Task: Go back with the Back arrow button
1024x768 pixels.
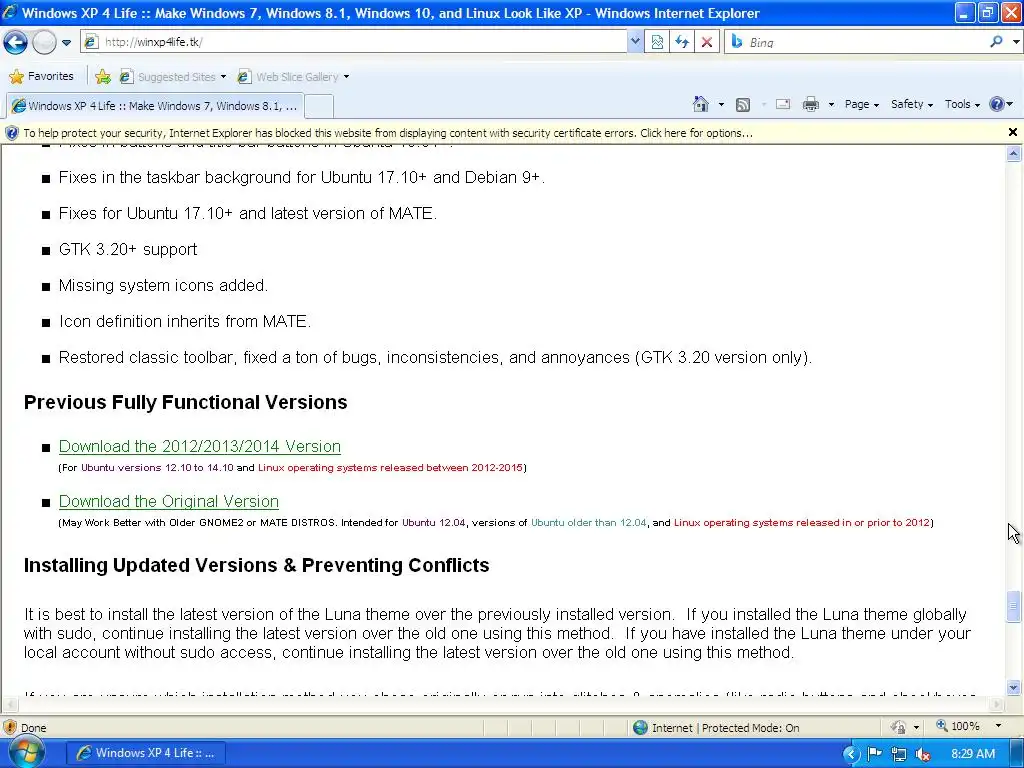Action: pyautogui.click(x=15, y=42)
